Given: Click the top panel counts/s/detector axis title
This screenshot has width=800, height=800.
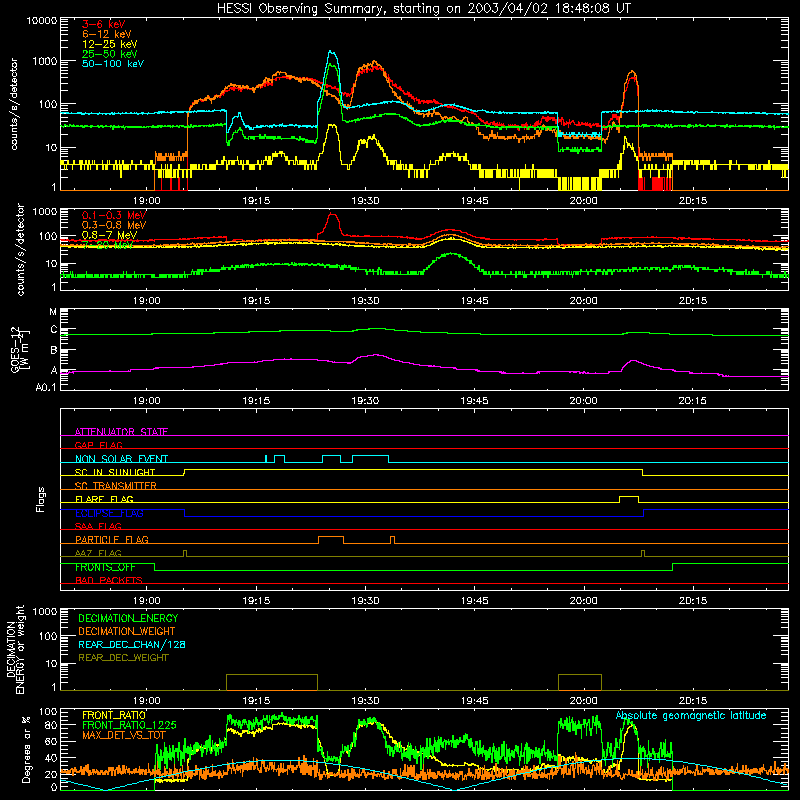Looking at the screenshot, I should (14, 104).
